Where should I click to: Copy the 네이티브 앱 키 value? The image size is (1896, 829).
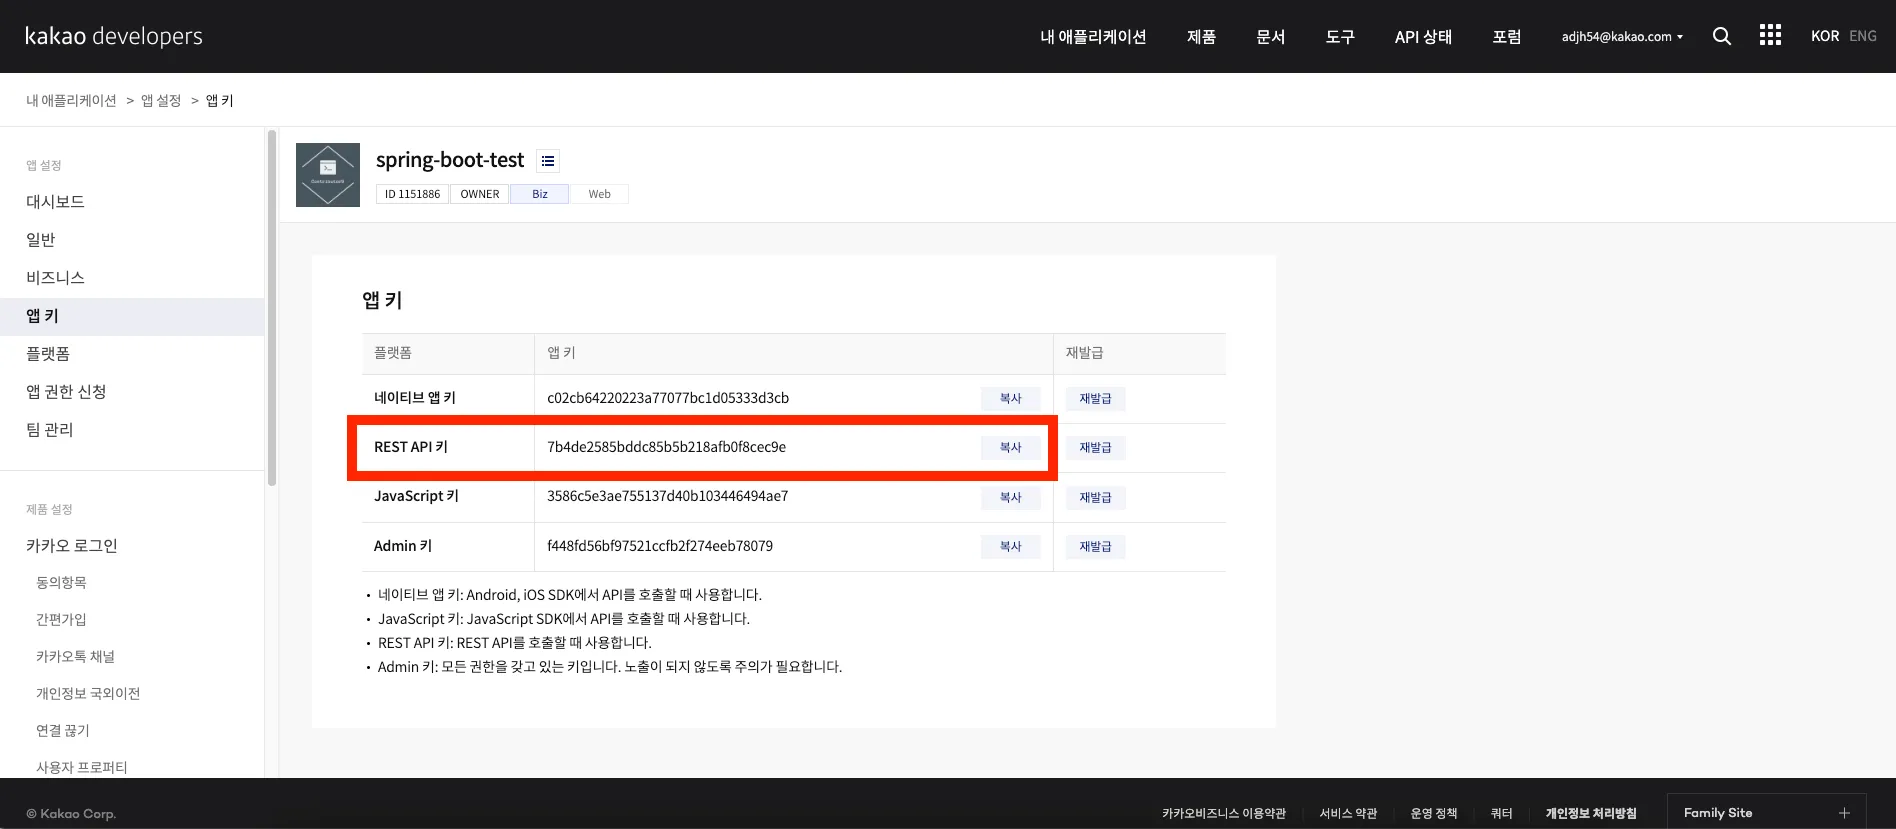pyautogui.click(x=1011, y=398)
